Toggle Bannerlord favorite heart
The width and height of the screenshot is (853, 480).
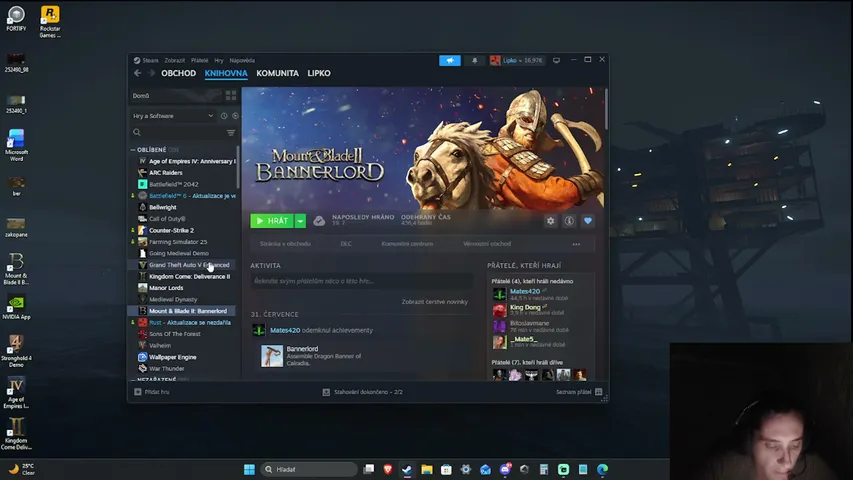tap(588, 221)
